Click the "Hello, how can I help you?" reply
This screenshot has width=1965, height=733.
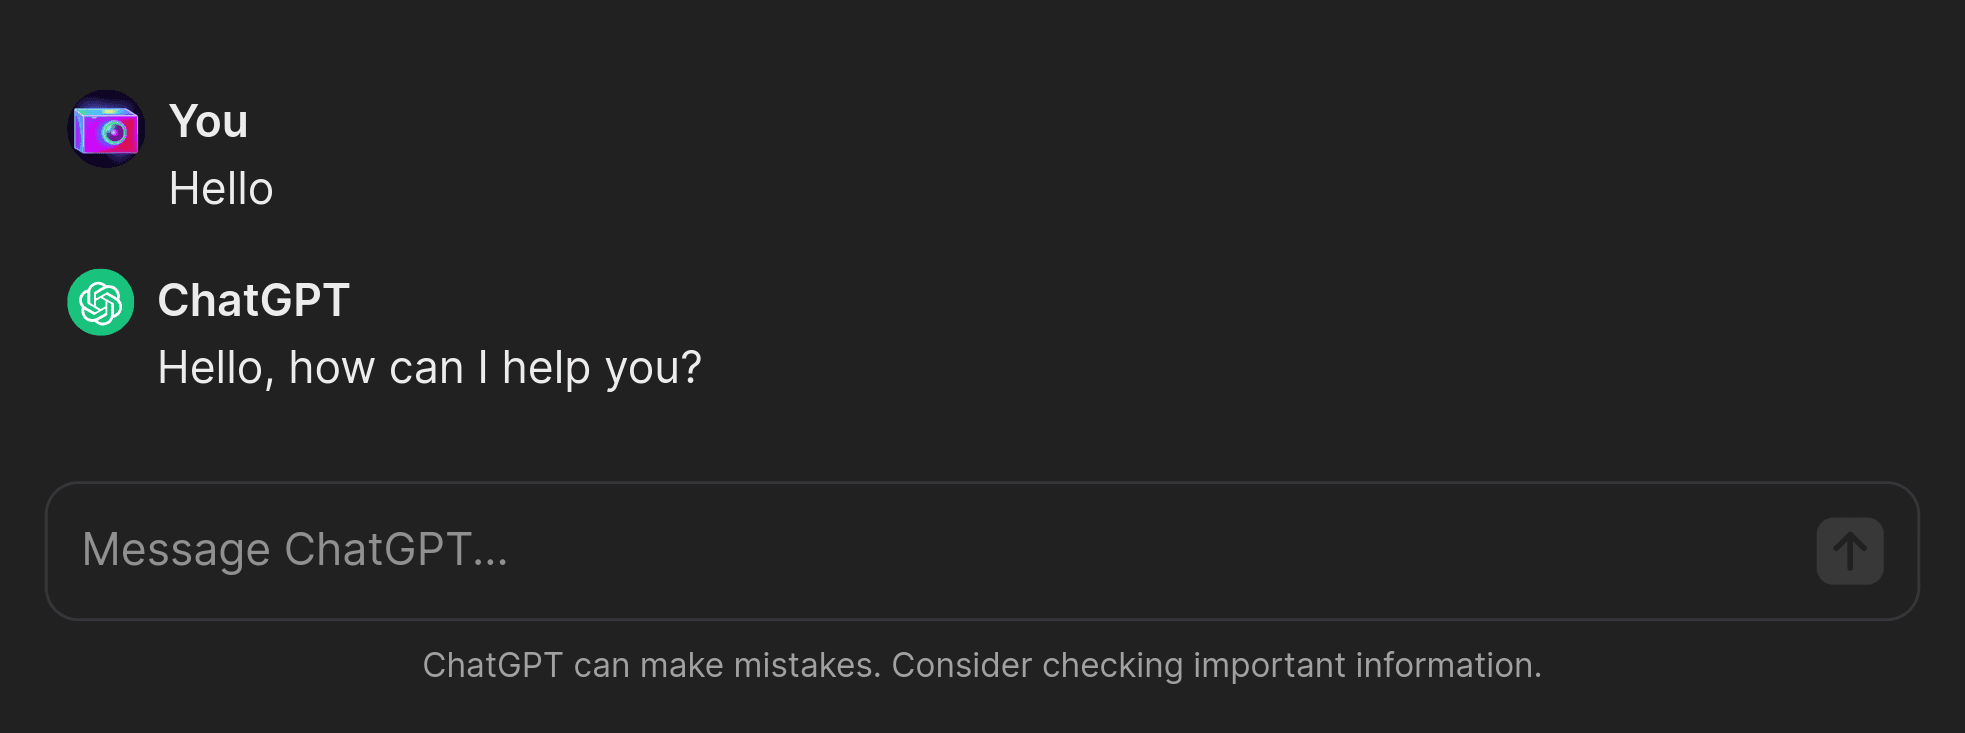430,368
